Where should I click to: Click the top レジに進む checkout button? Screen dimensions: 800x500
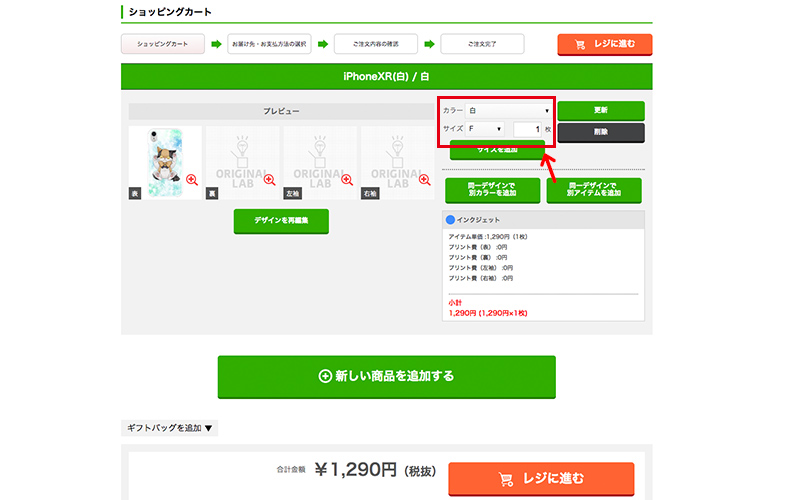pyautogui.click(x=605, y=44)
